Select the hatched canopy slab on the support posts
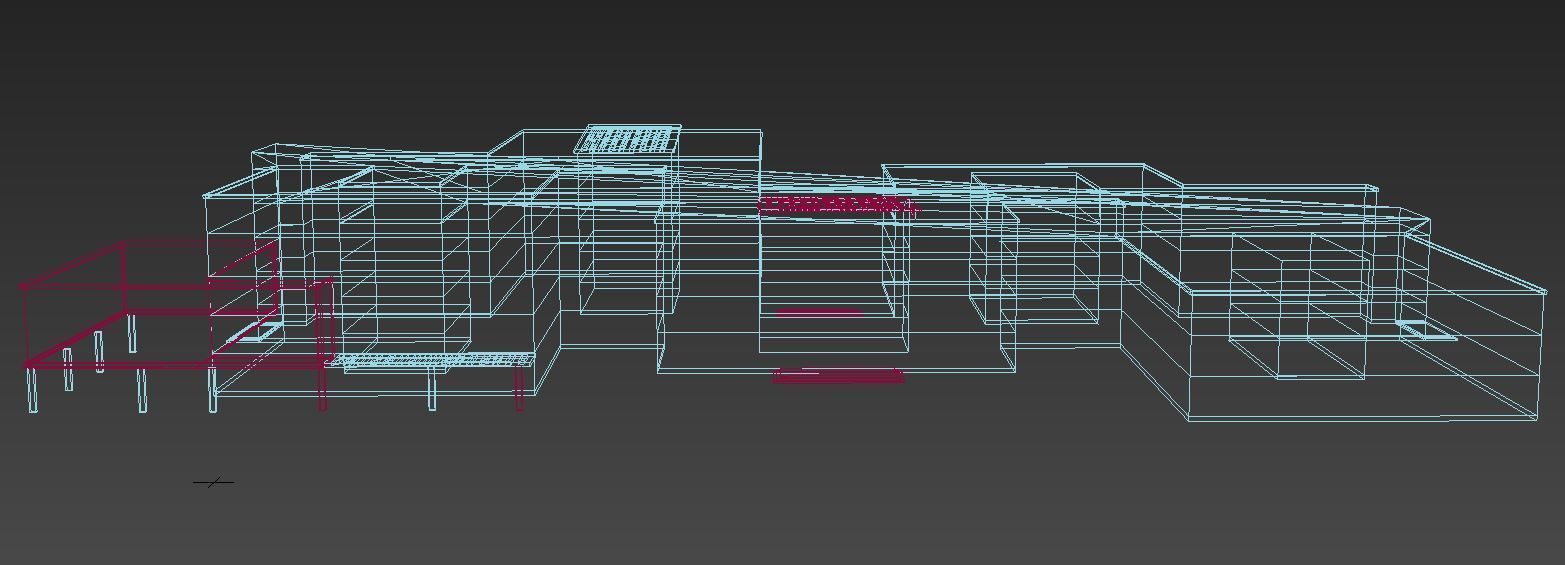1565x565 pixels. 433,359
